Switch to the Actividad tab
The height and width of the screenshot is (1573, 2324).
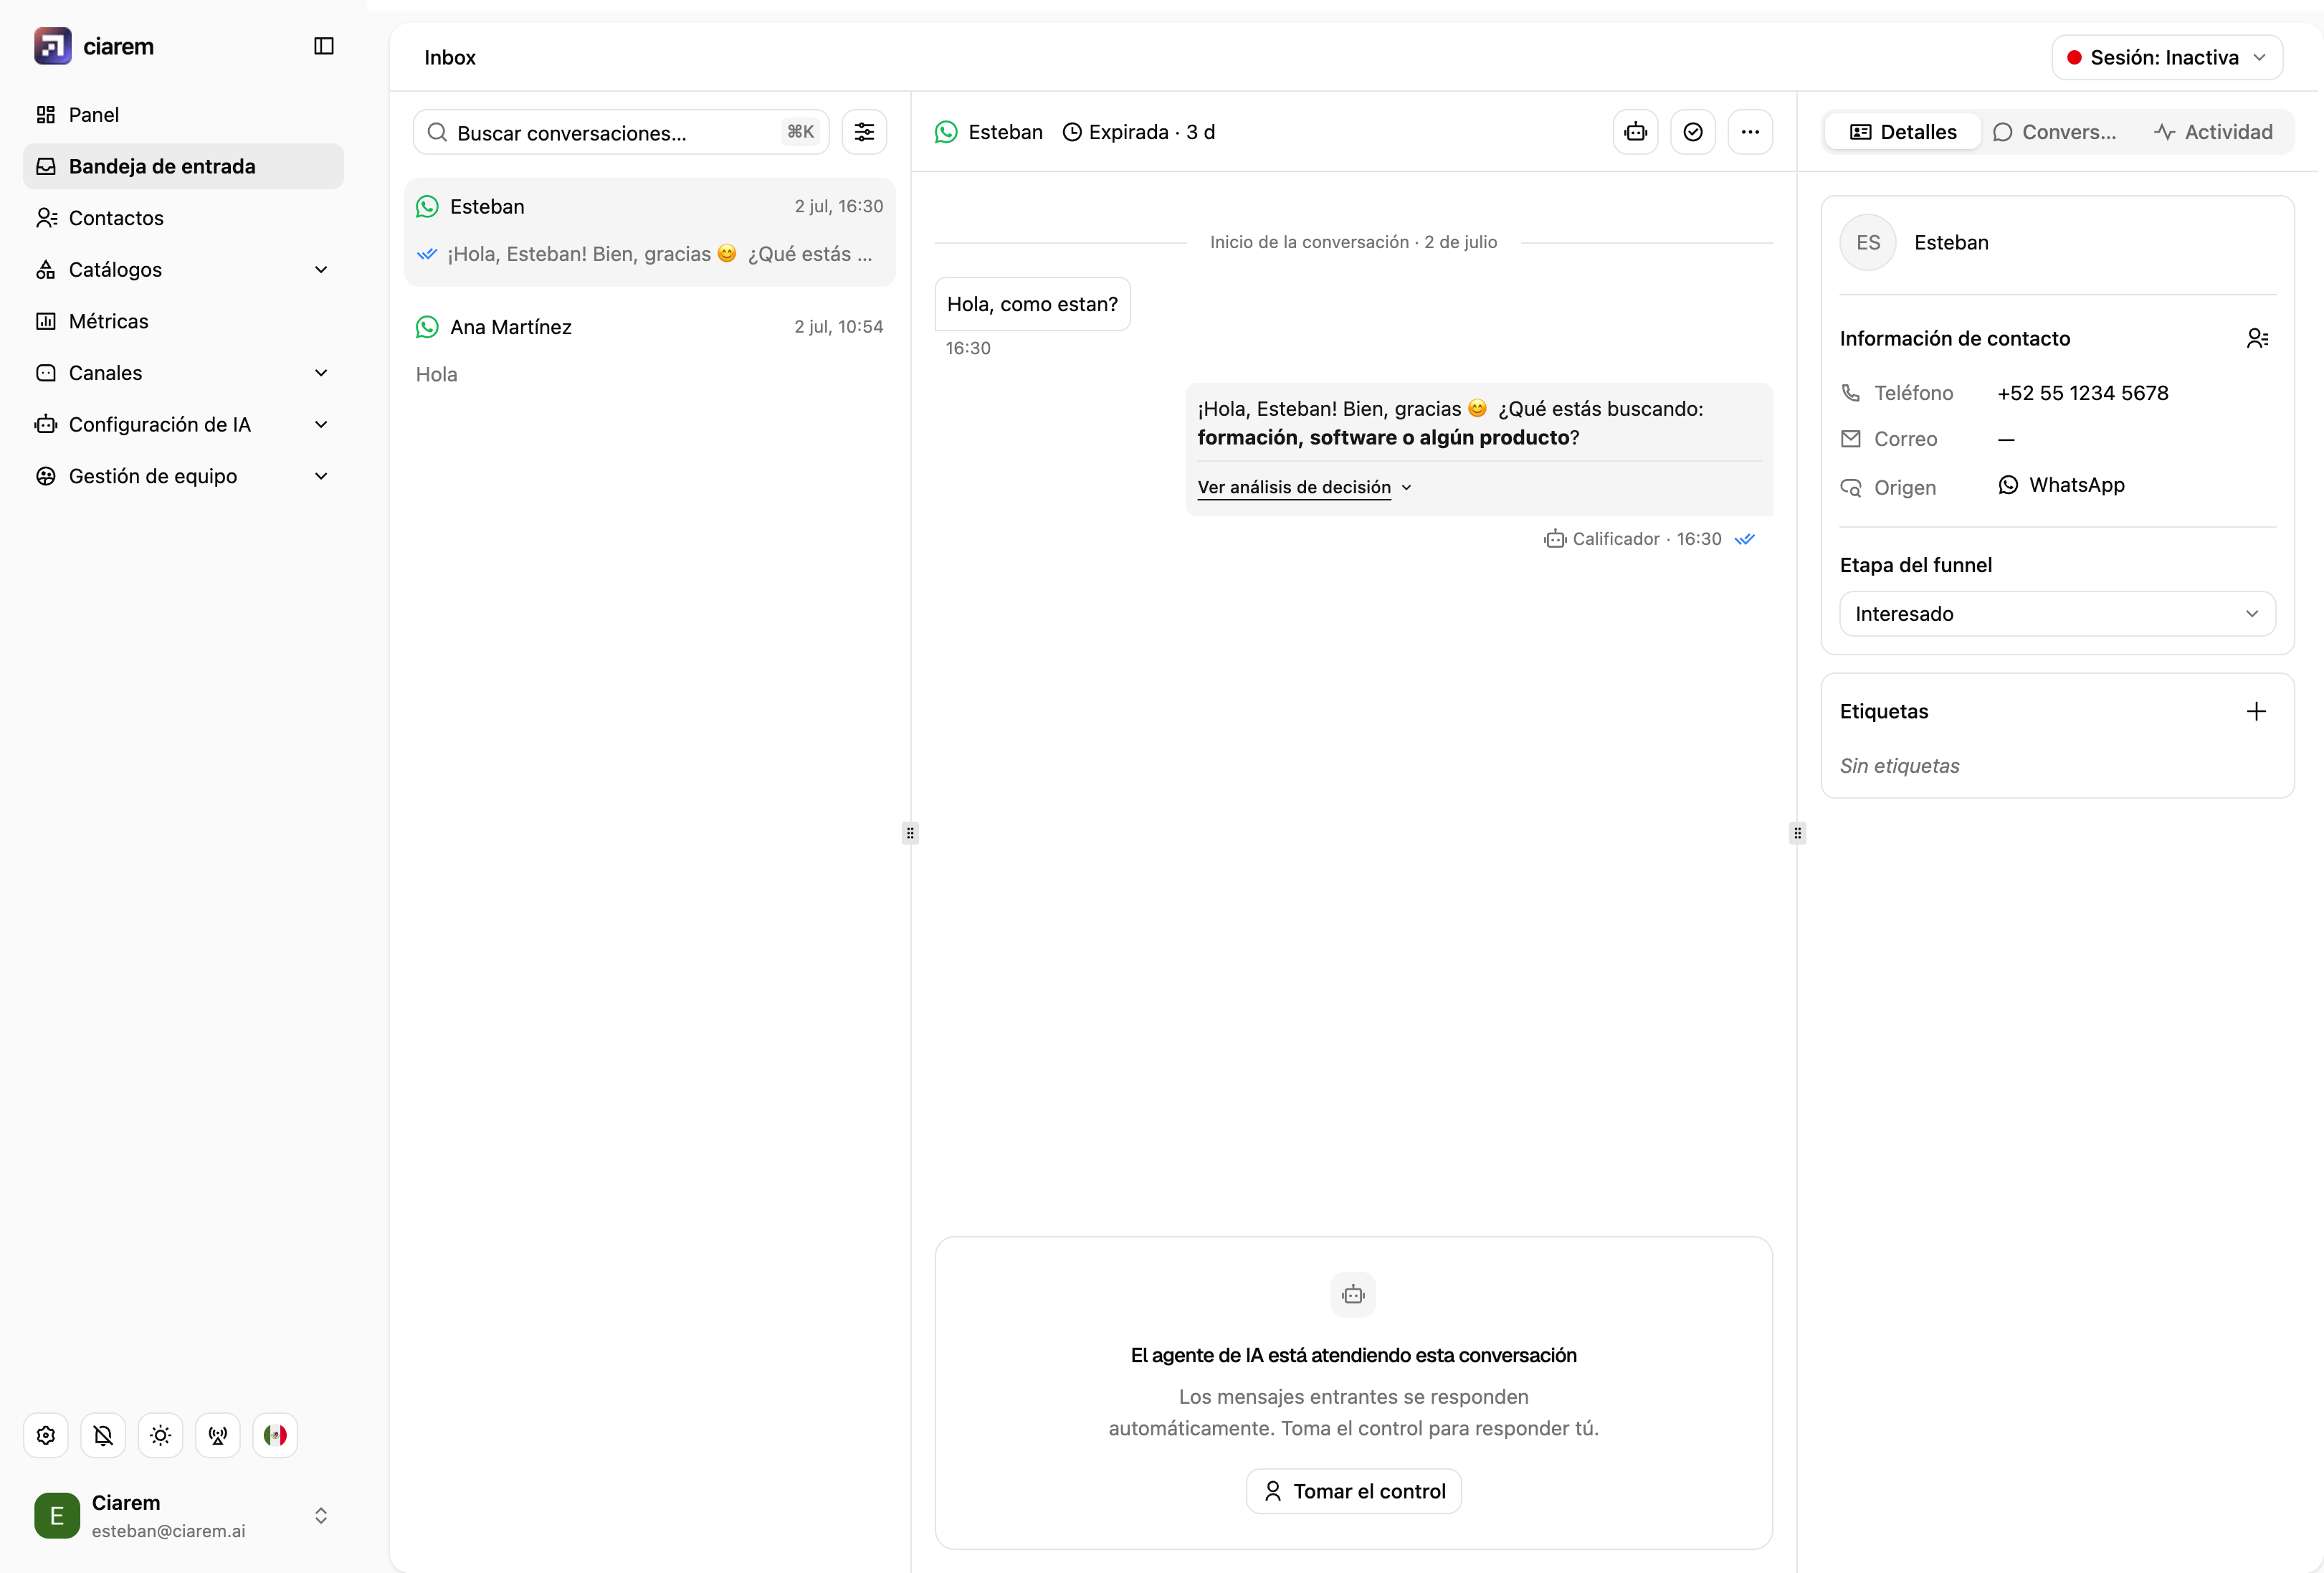(2213, 132)
